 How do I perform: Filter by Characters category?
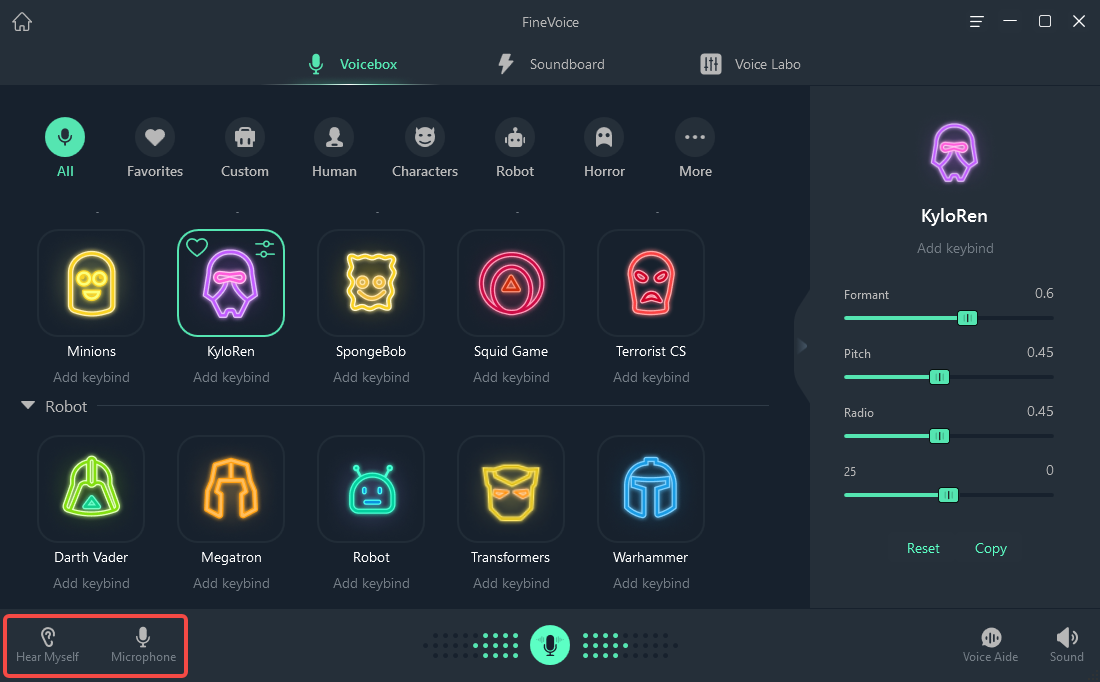[424, 148]
